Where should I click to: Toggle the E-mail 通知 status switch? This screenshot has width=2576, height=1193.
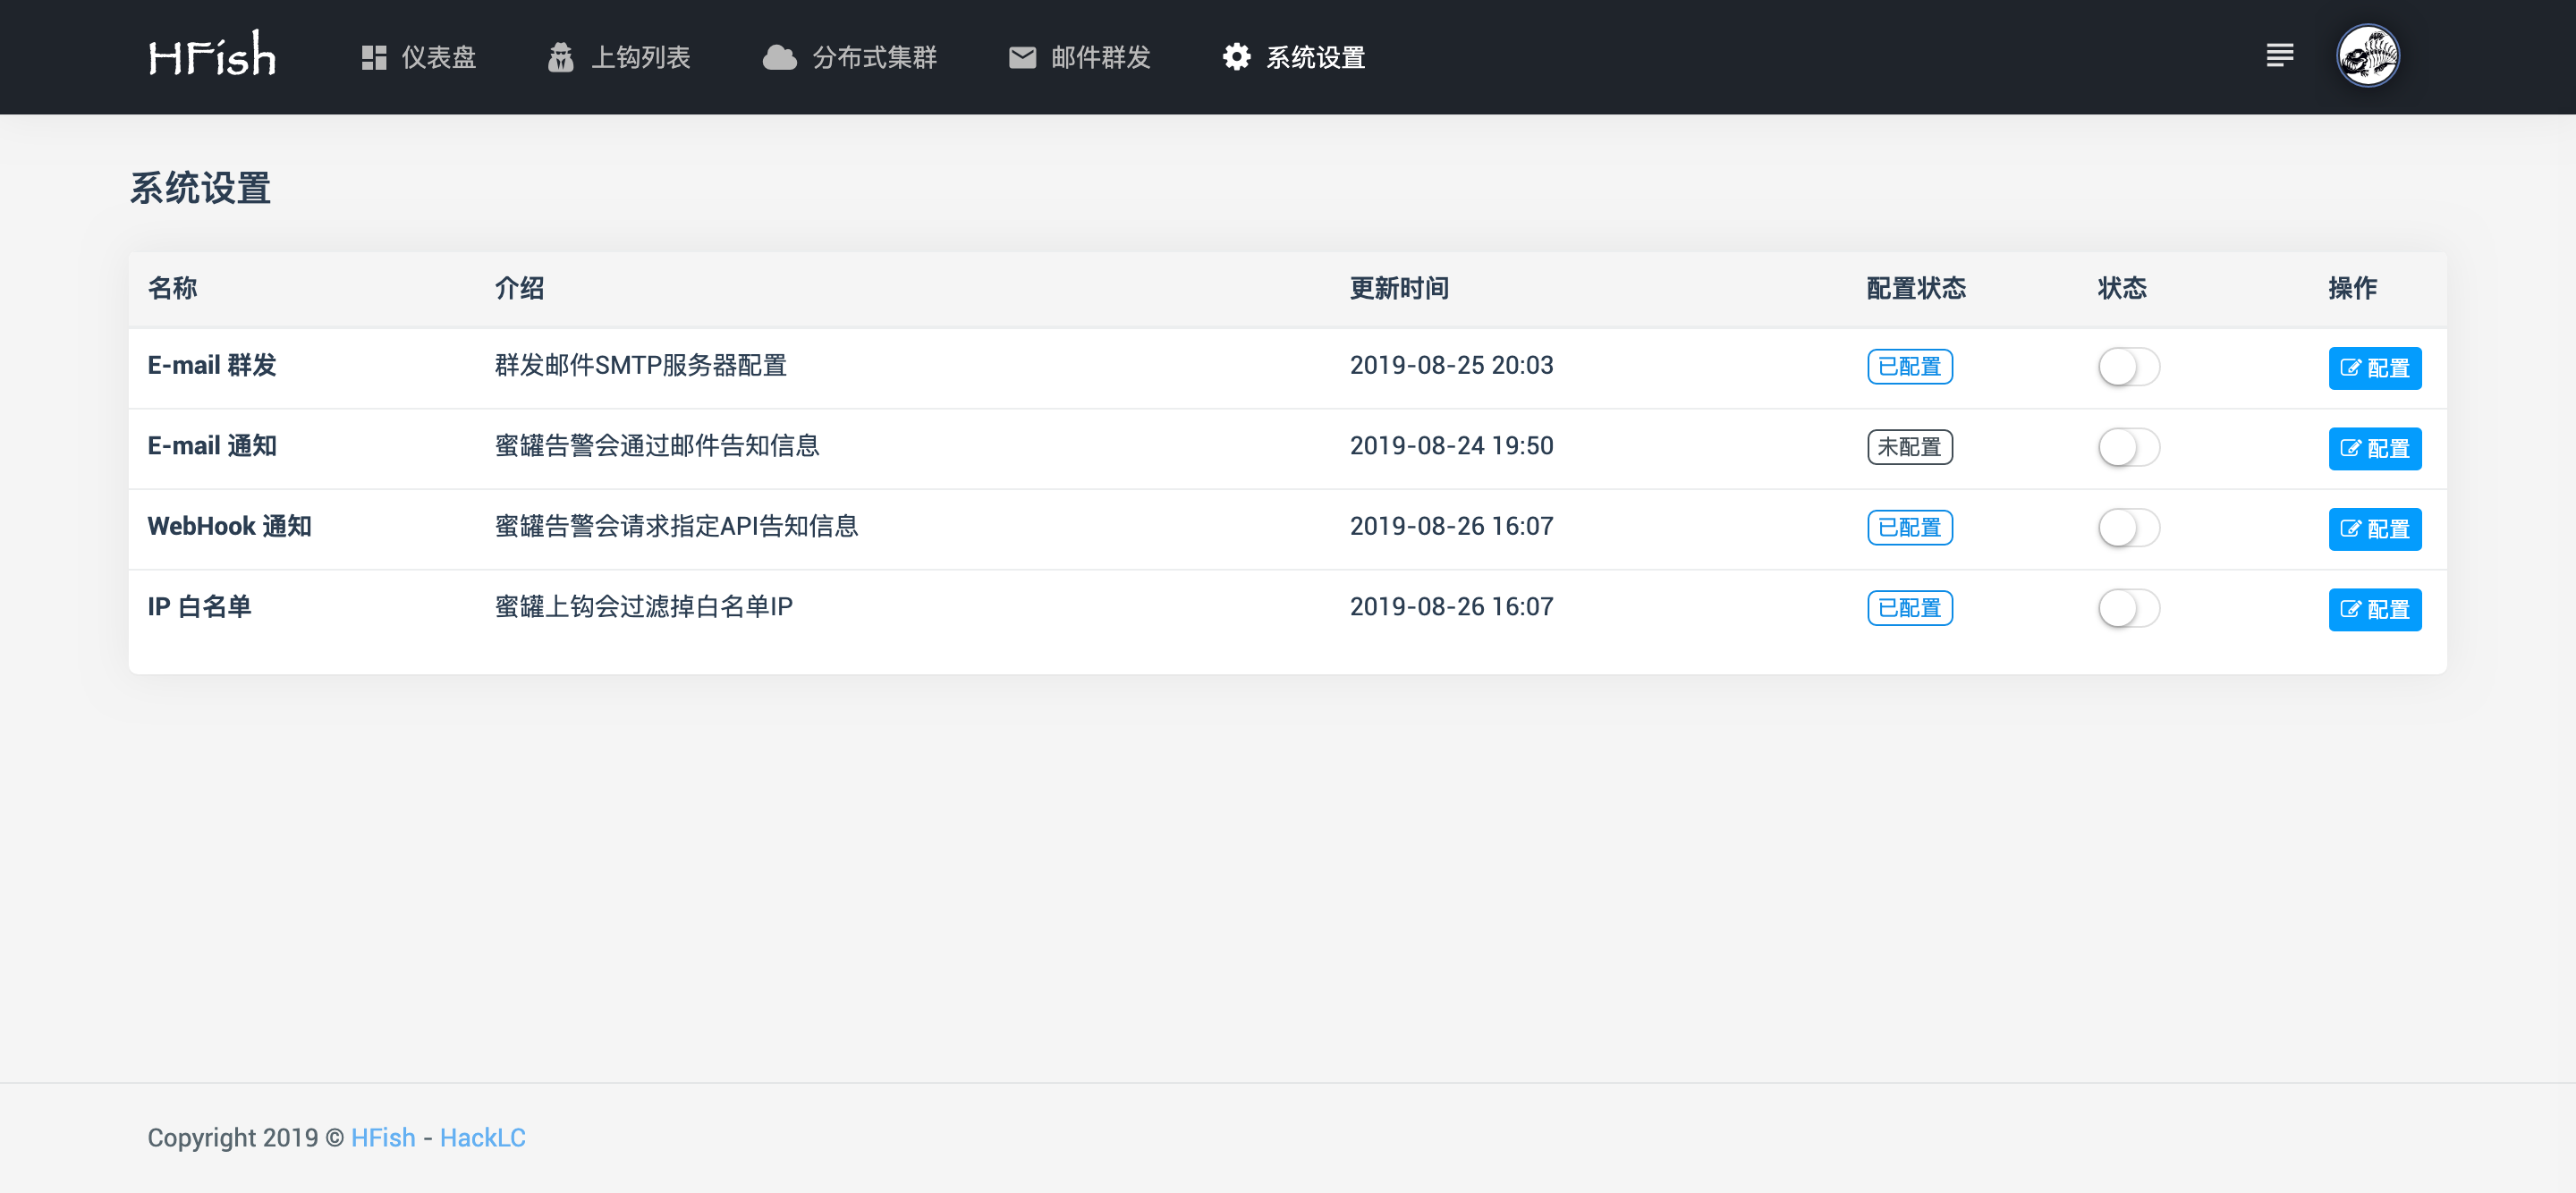(2128, 447)
